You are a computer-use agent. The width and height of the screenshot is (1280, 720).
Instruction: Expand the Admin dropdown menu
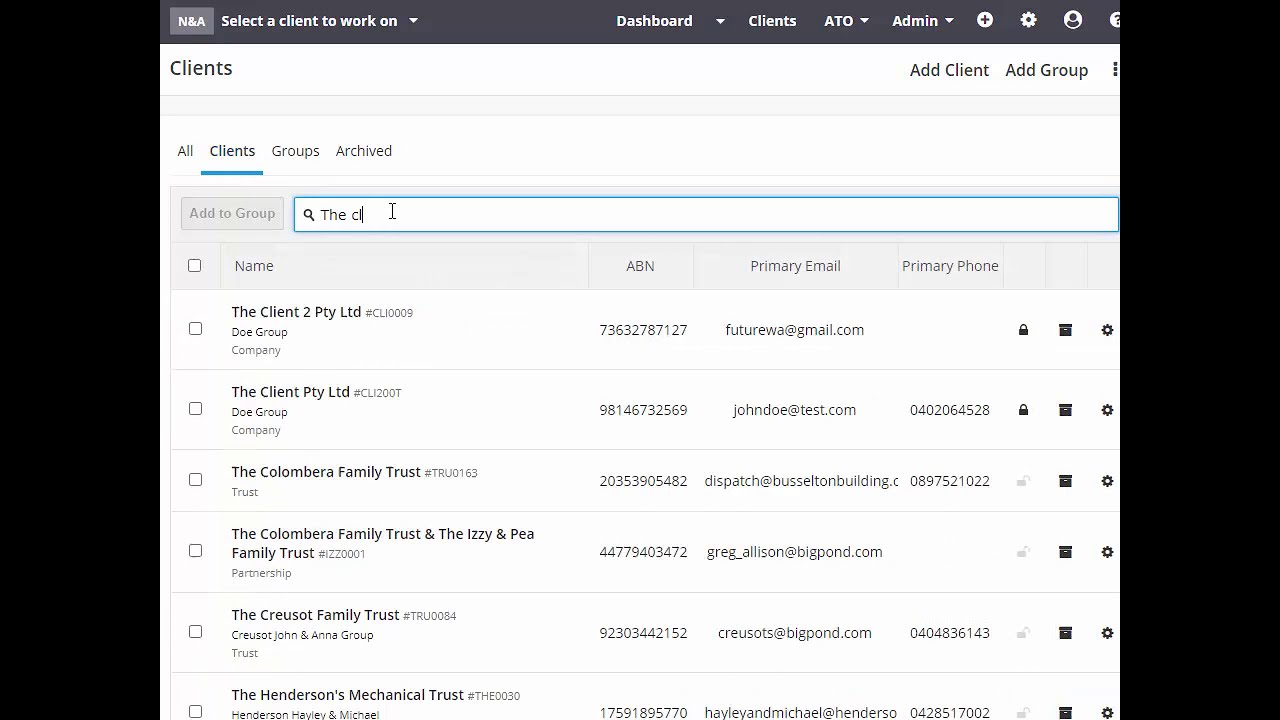(x=922, y=21)
